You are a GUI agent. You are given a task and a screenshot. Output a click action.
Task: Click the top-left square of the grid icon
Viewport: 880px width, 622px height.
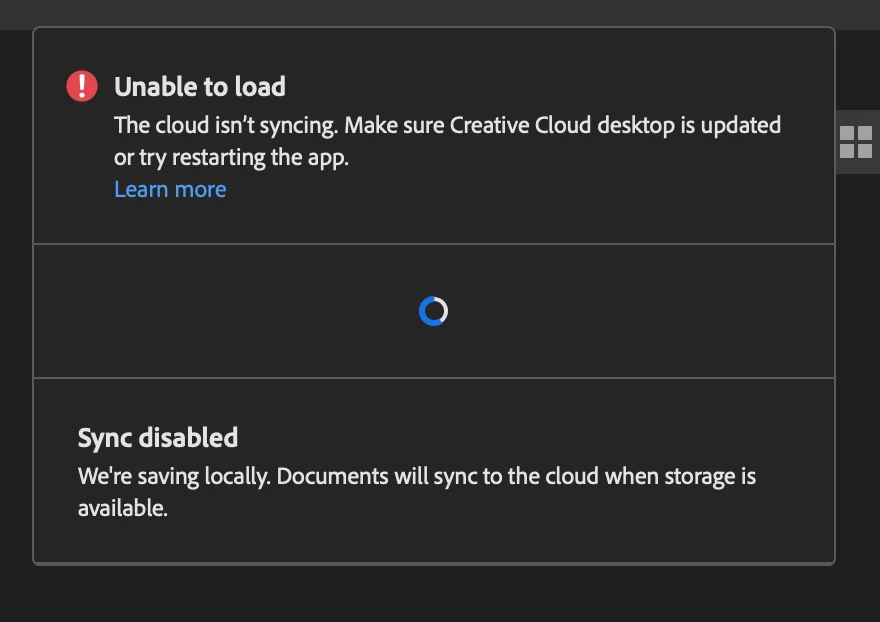coord(847,133)
